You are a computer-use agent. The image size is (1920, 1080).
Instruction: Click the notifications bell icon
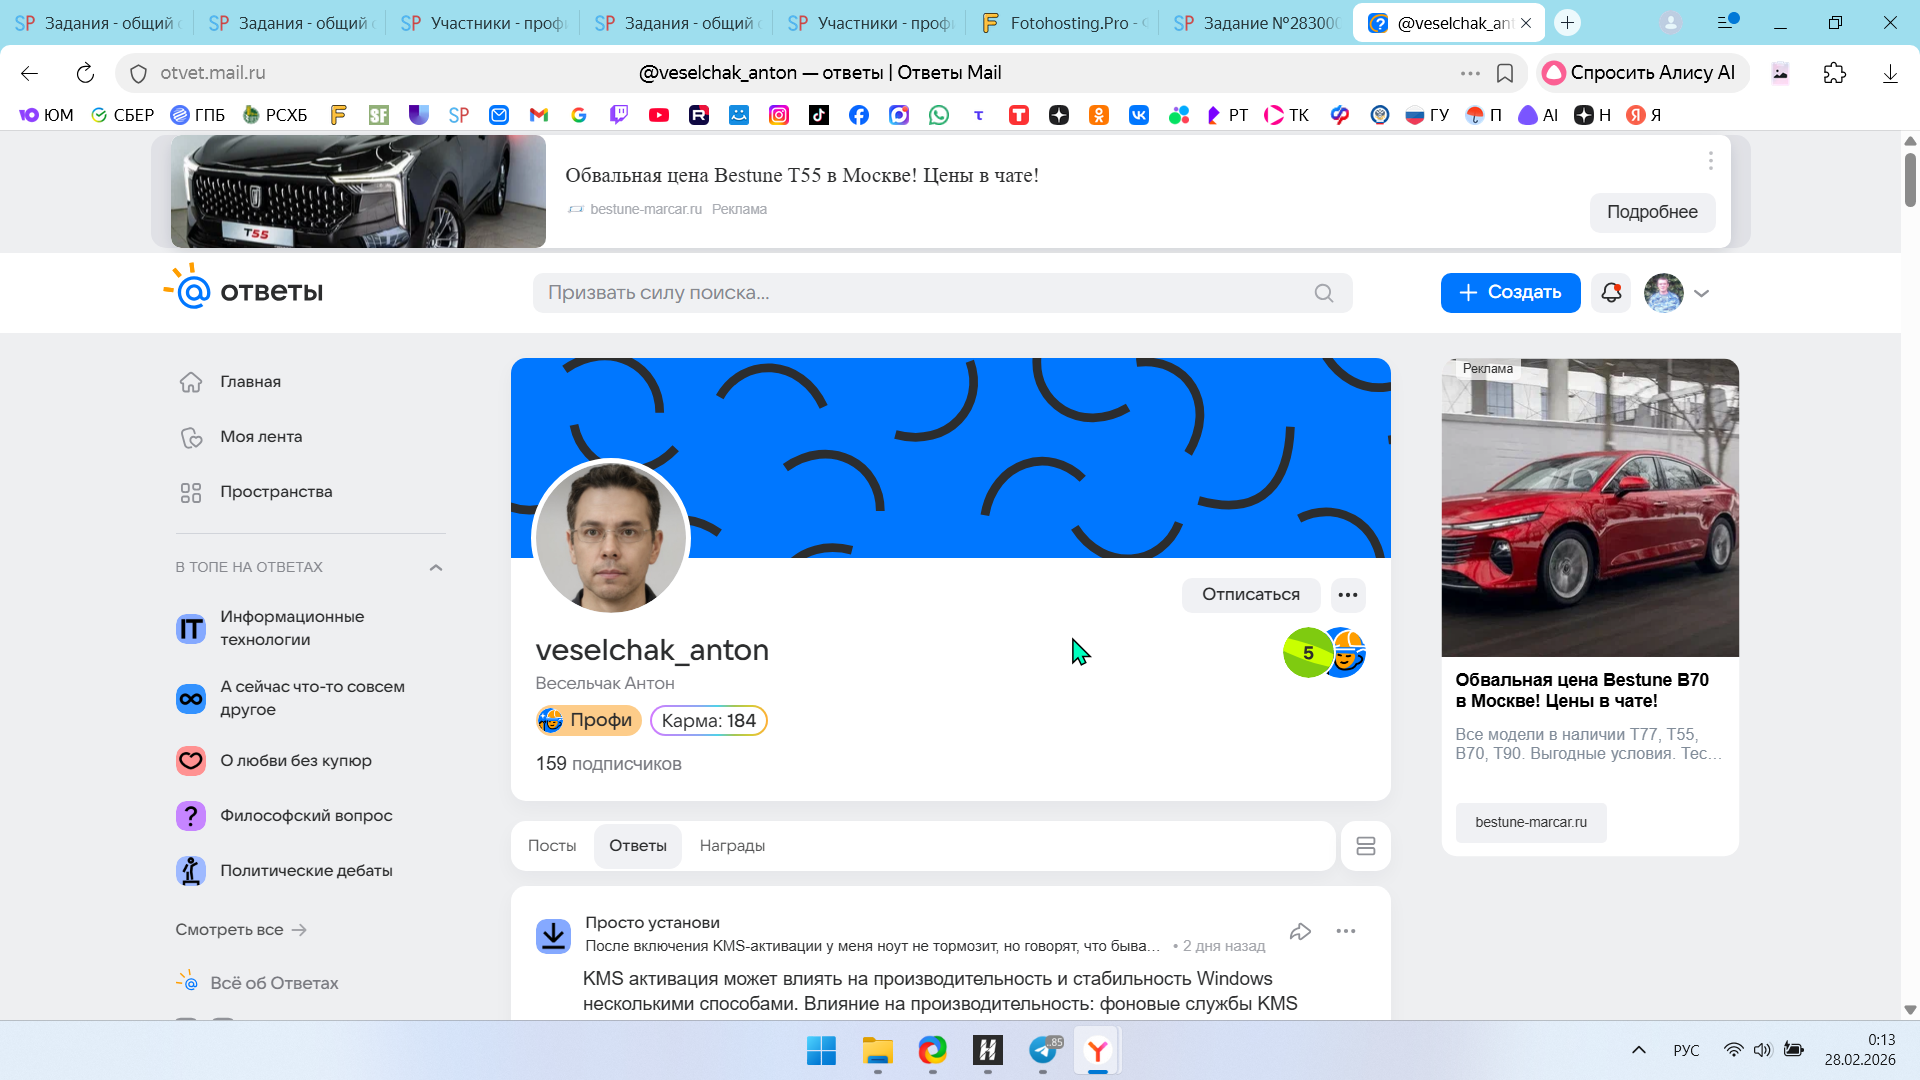coord(1610,293)
